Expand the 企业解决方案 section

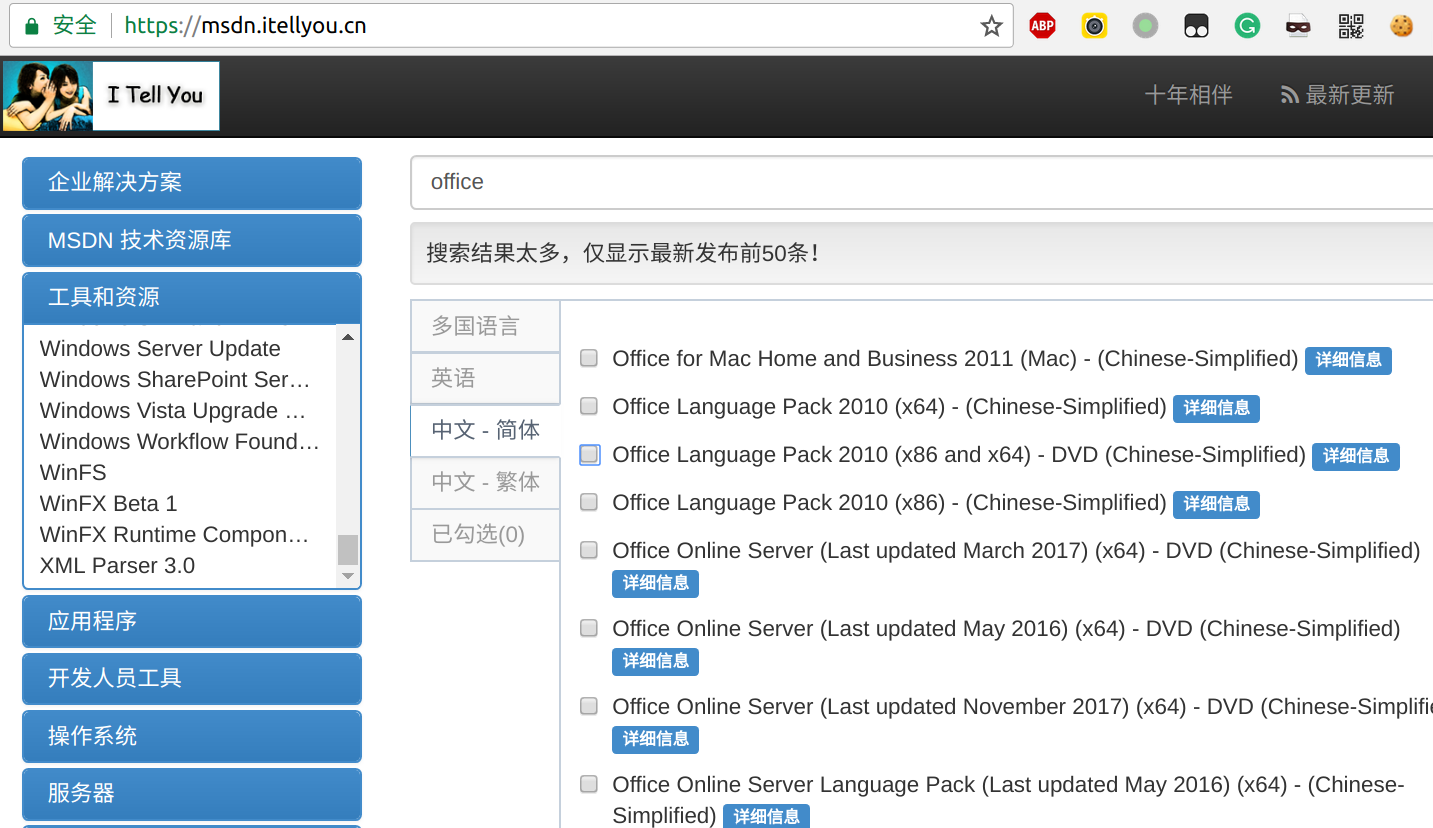tap(192, 183)
